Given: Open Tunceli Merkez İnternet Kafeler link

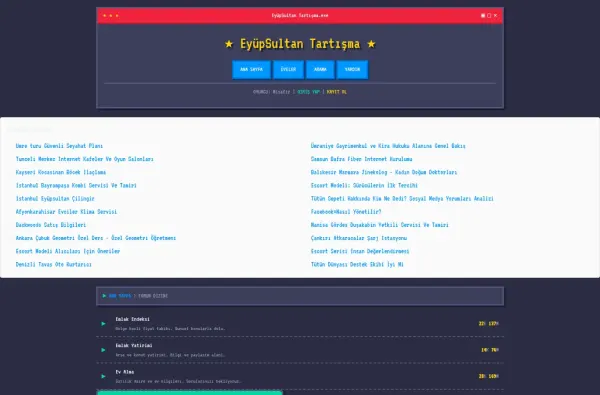Looking at the screenshot, I should pos(85,159).
